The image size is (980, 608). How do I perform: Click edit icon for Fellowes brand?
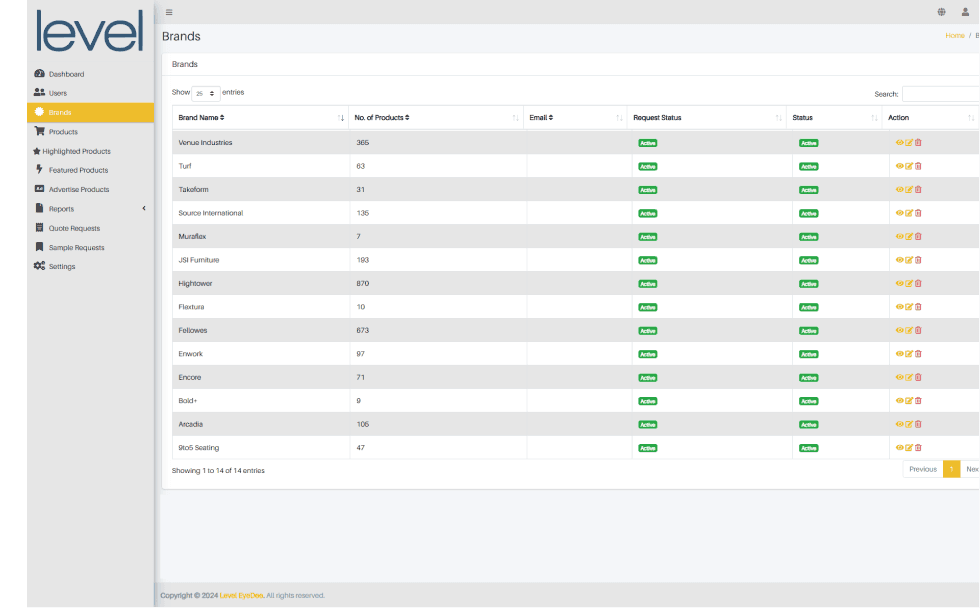click(909, 330)
